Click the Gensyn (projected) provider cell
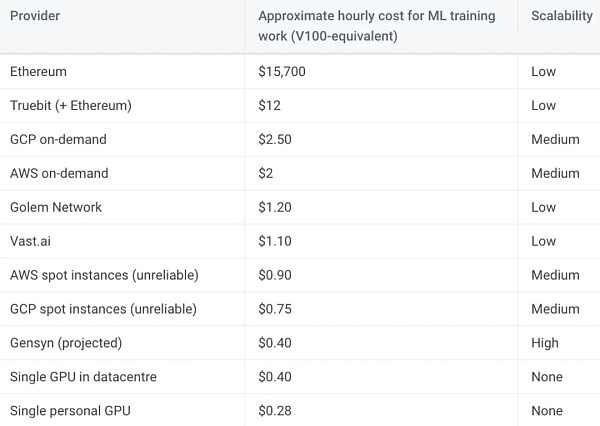Image resolution: width=600 pixels, height=426 pixels. pyautogui.click(x=66, y=343)
